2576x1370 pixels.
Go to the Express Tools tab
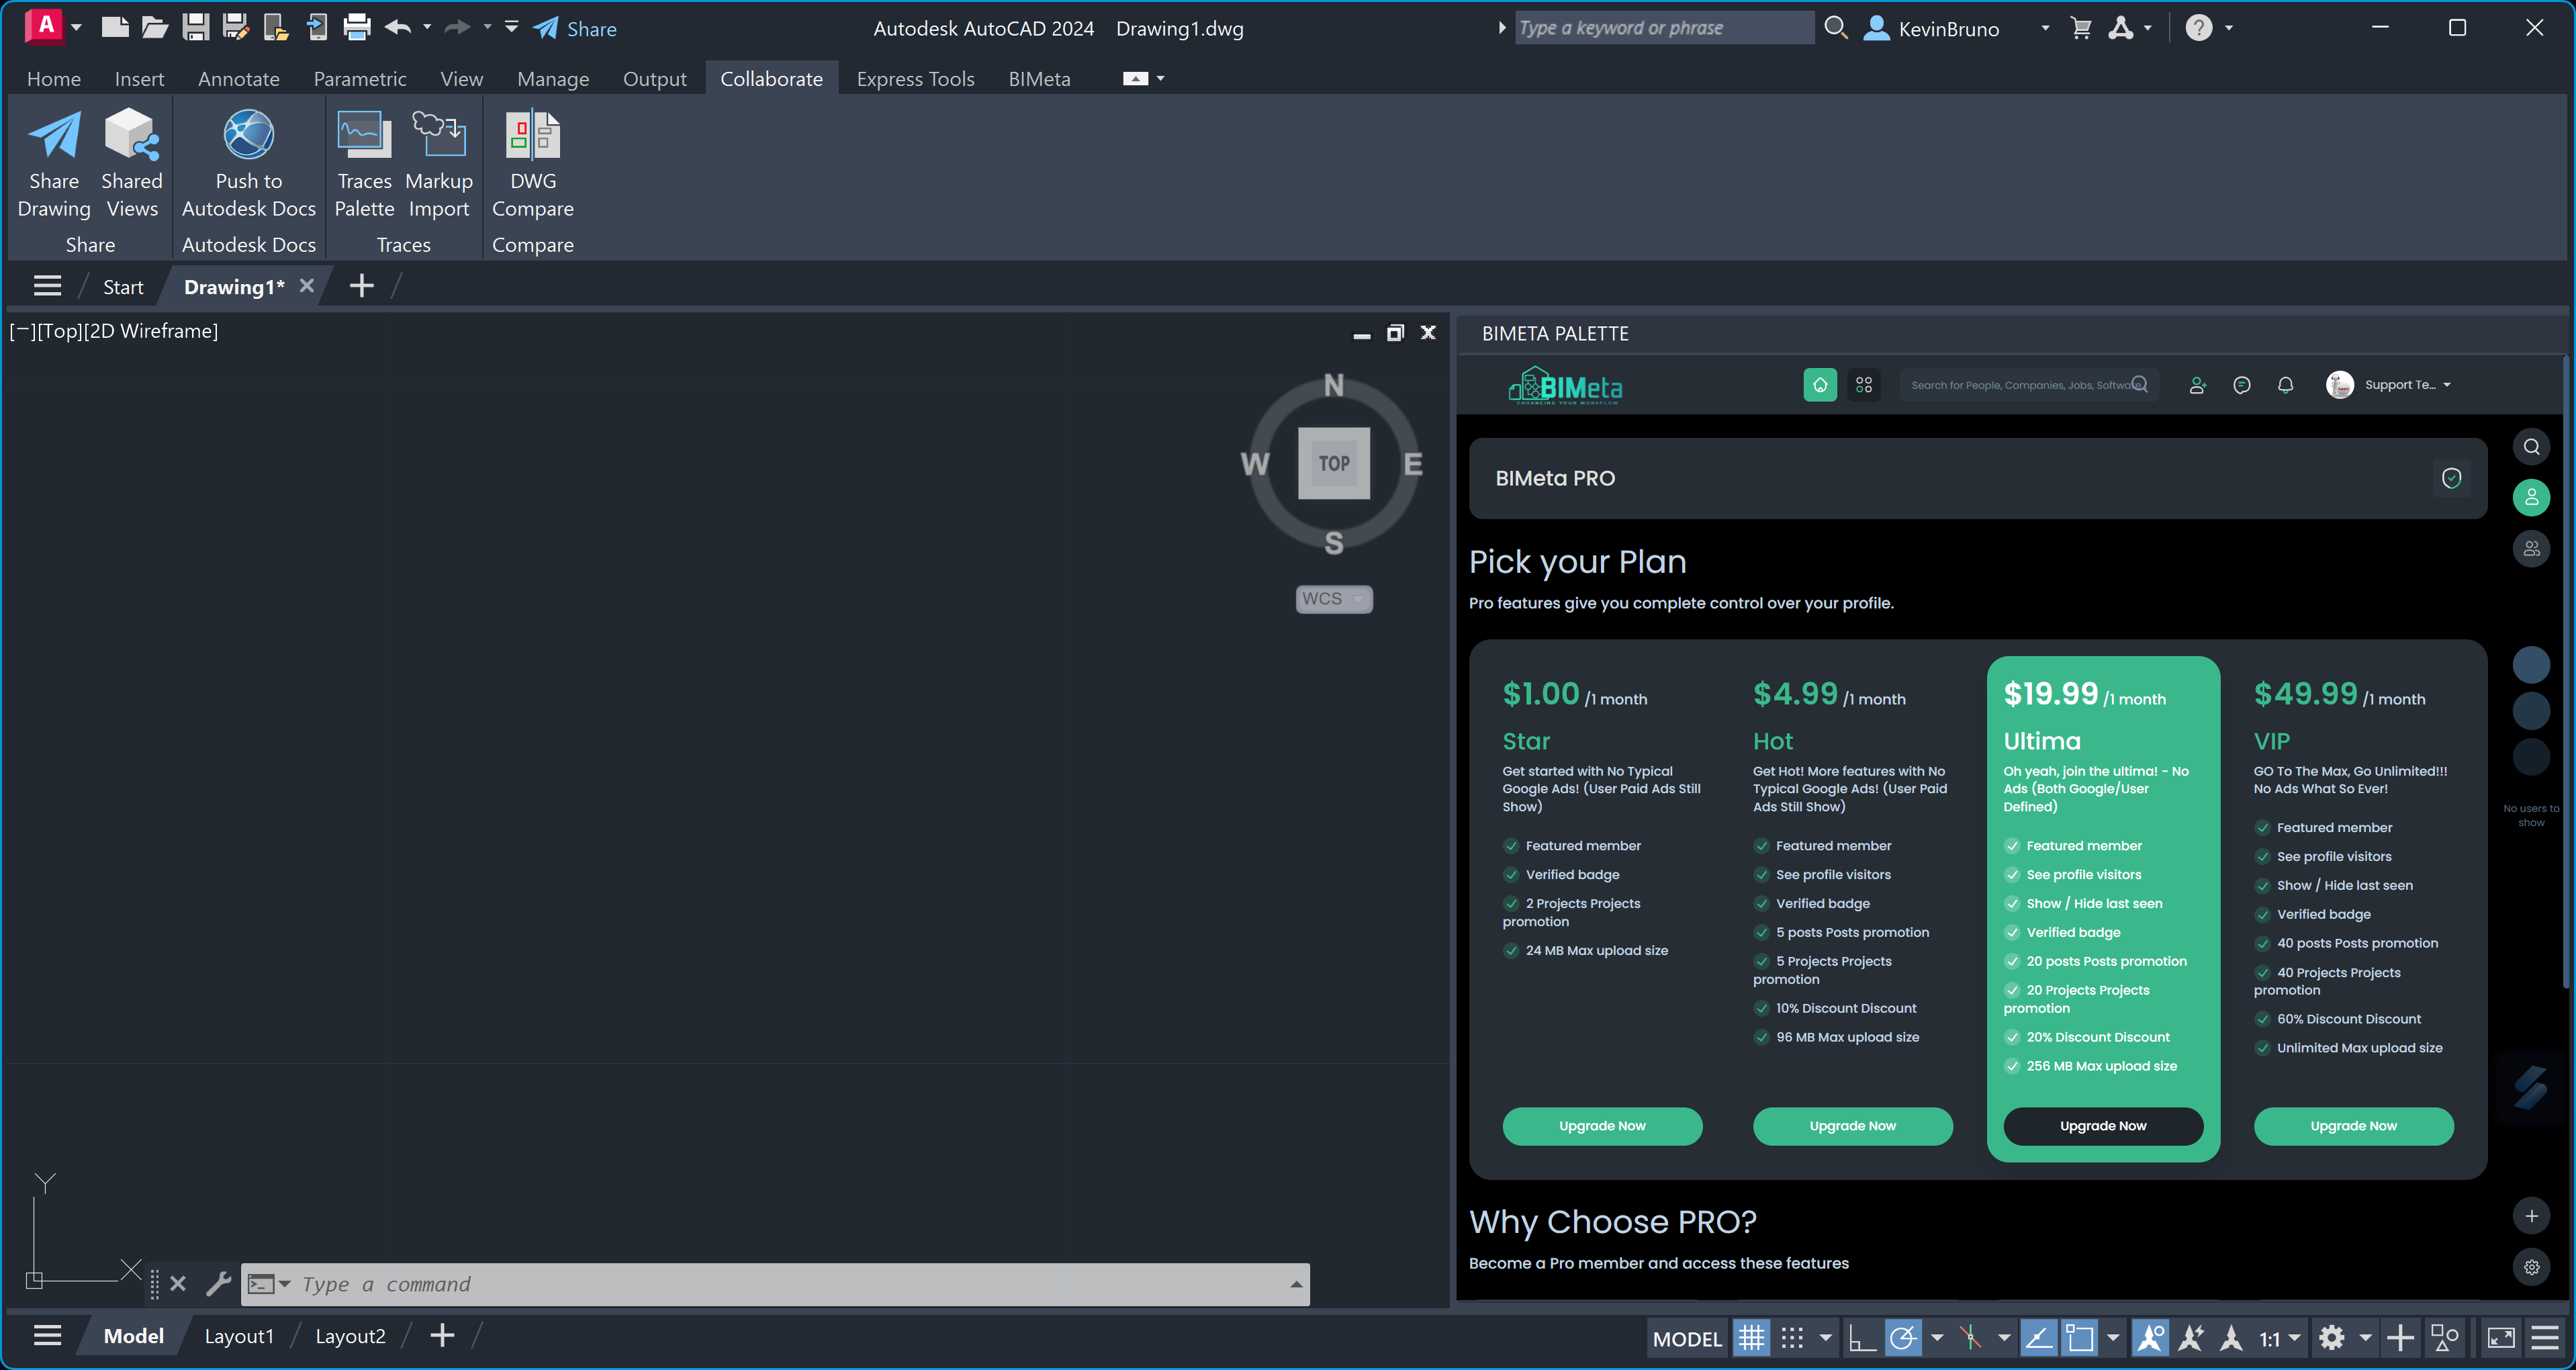(x=916, y=79)
